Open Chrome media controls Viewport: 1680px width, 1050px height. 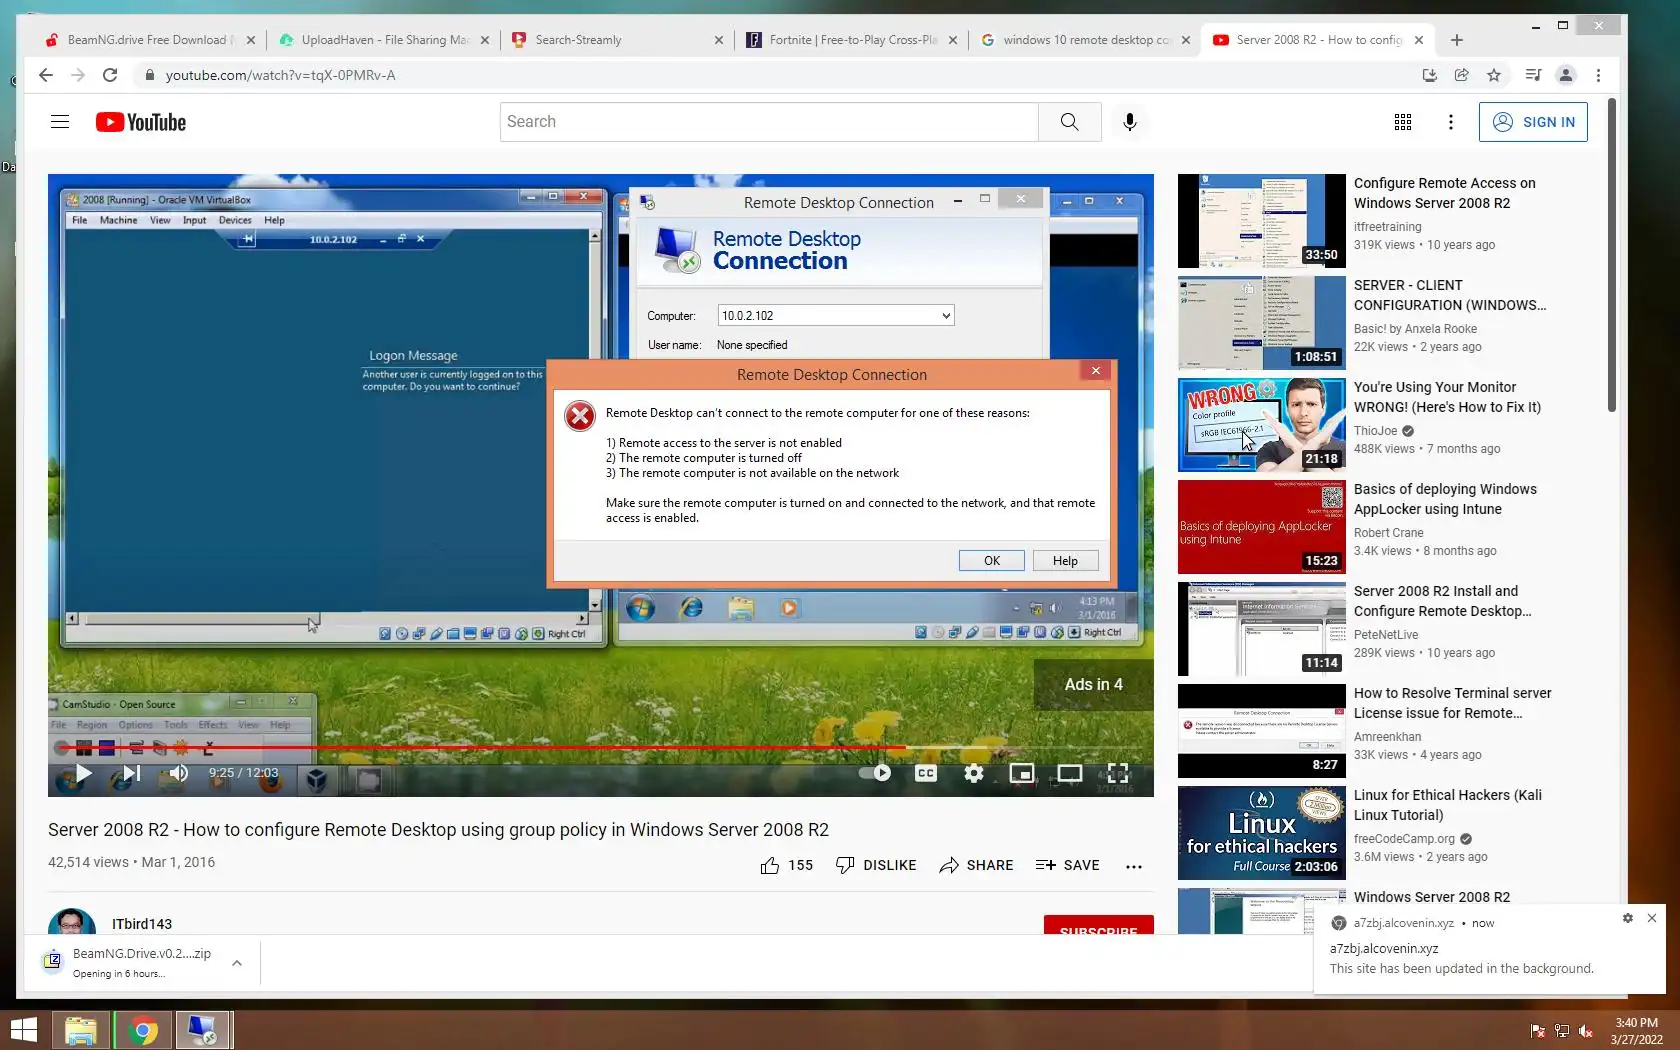point(1533,75)
